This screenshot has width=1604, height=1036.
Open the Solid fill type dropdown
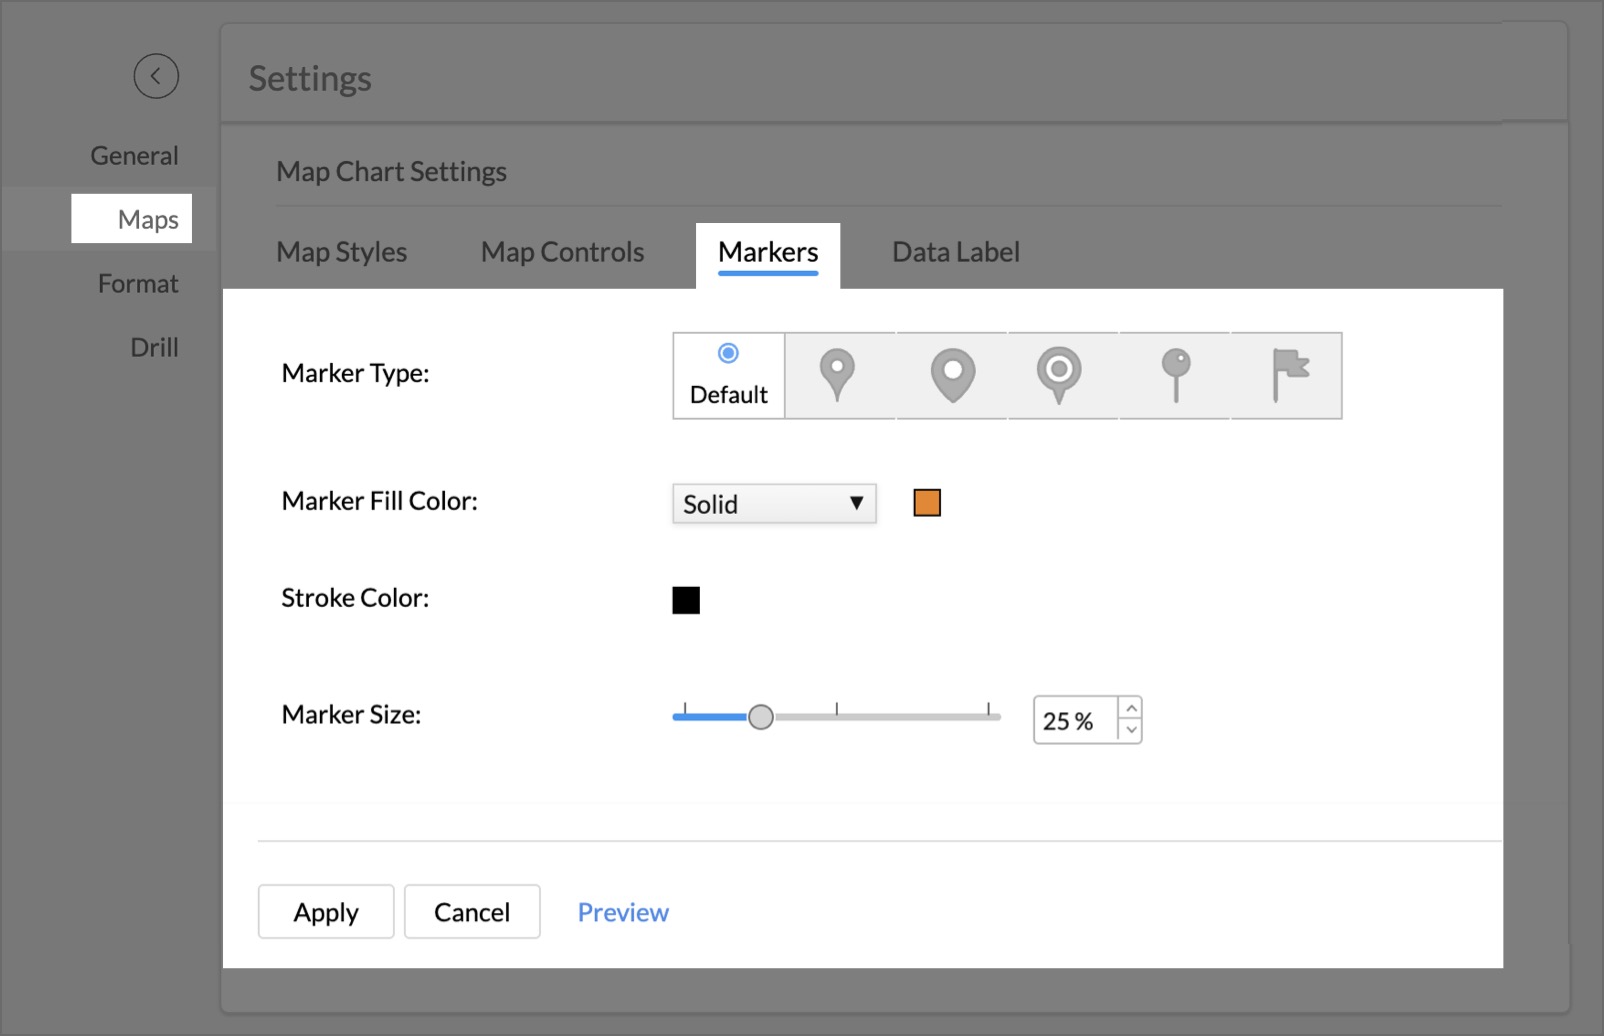(x=774, y=504)
